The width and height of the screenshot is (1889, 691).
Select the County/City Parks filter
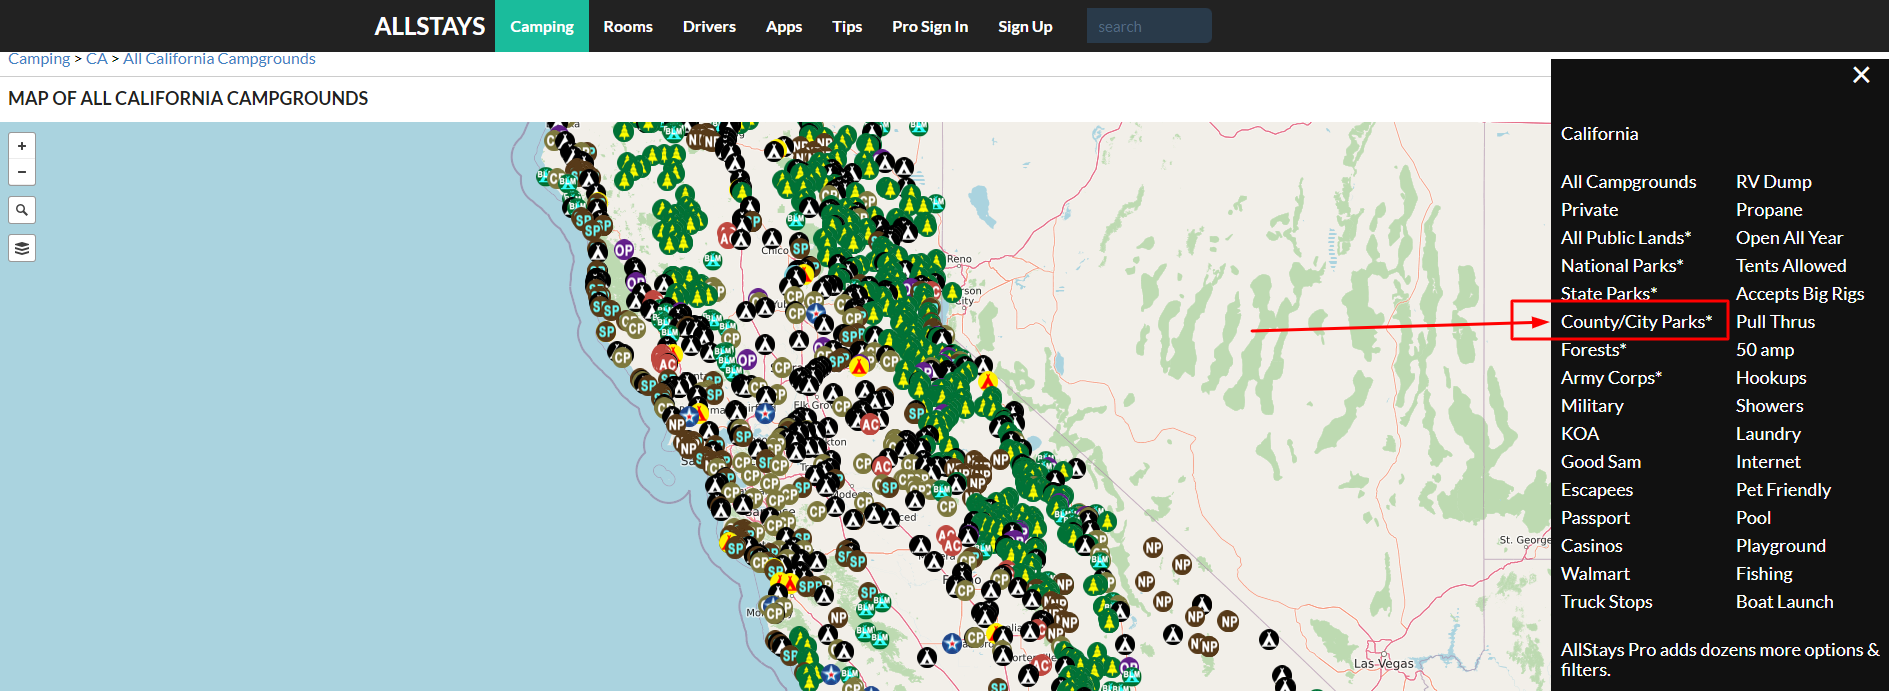(x=1636, y=322)
